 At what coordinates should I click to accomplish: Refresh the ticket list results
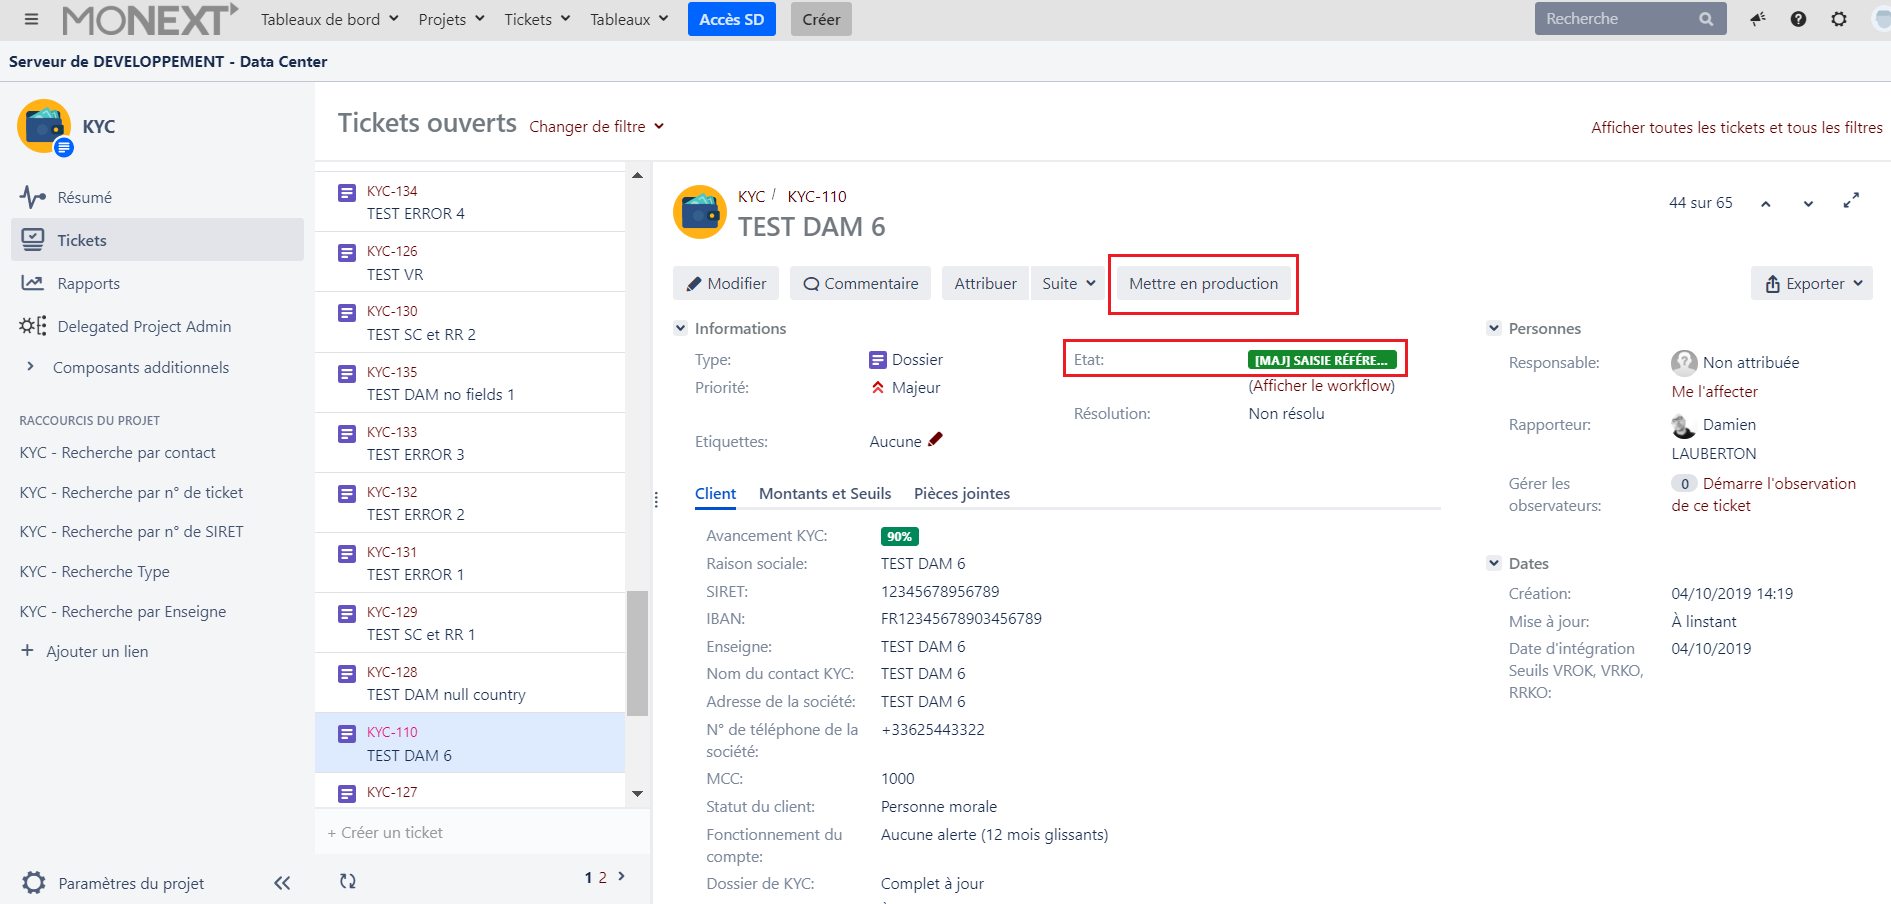click(347, 881)
